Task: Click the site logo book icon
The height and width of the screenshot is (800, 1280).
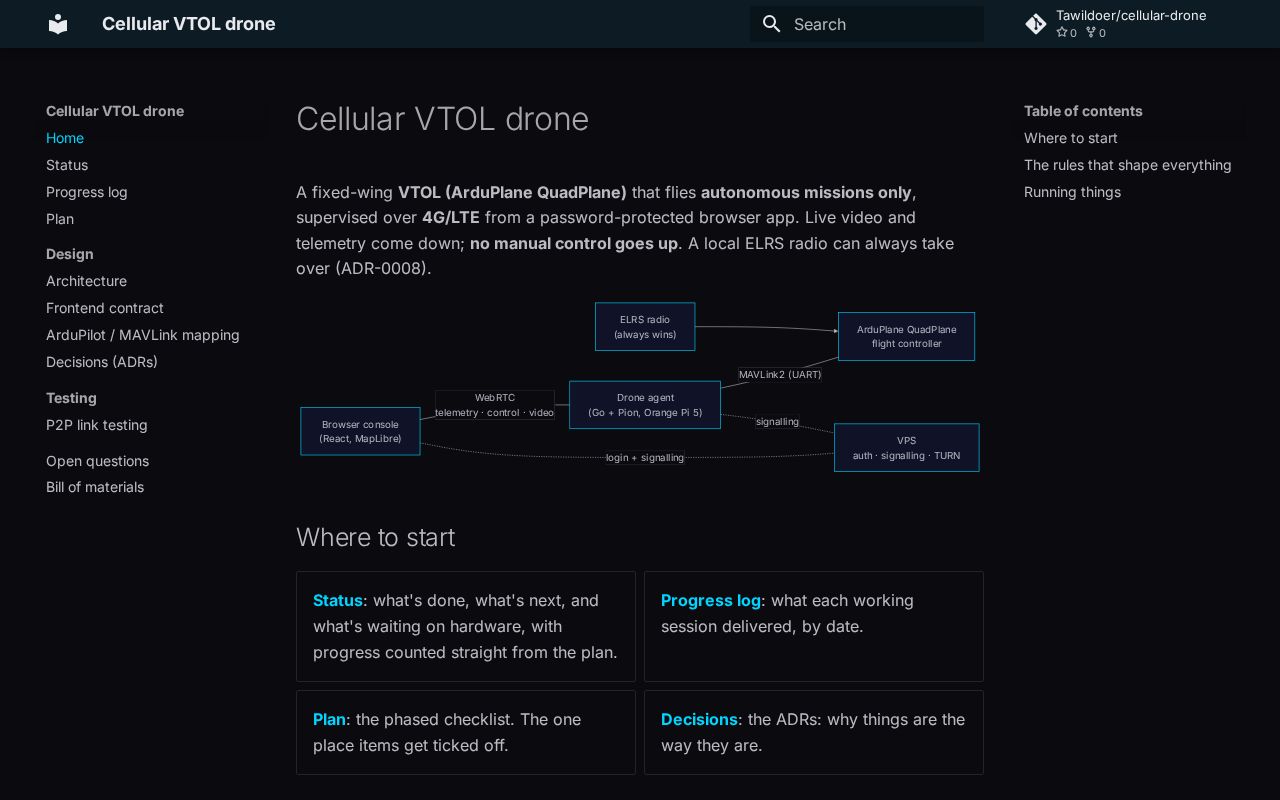Action: click(x=58, y=24)
